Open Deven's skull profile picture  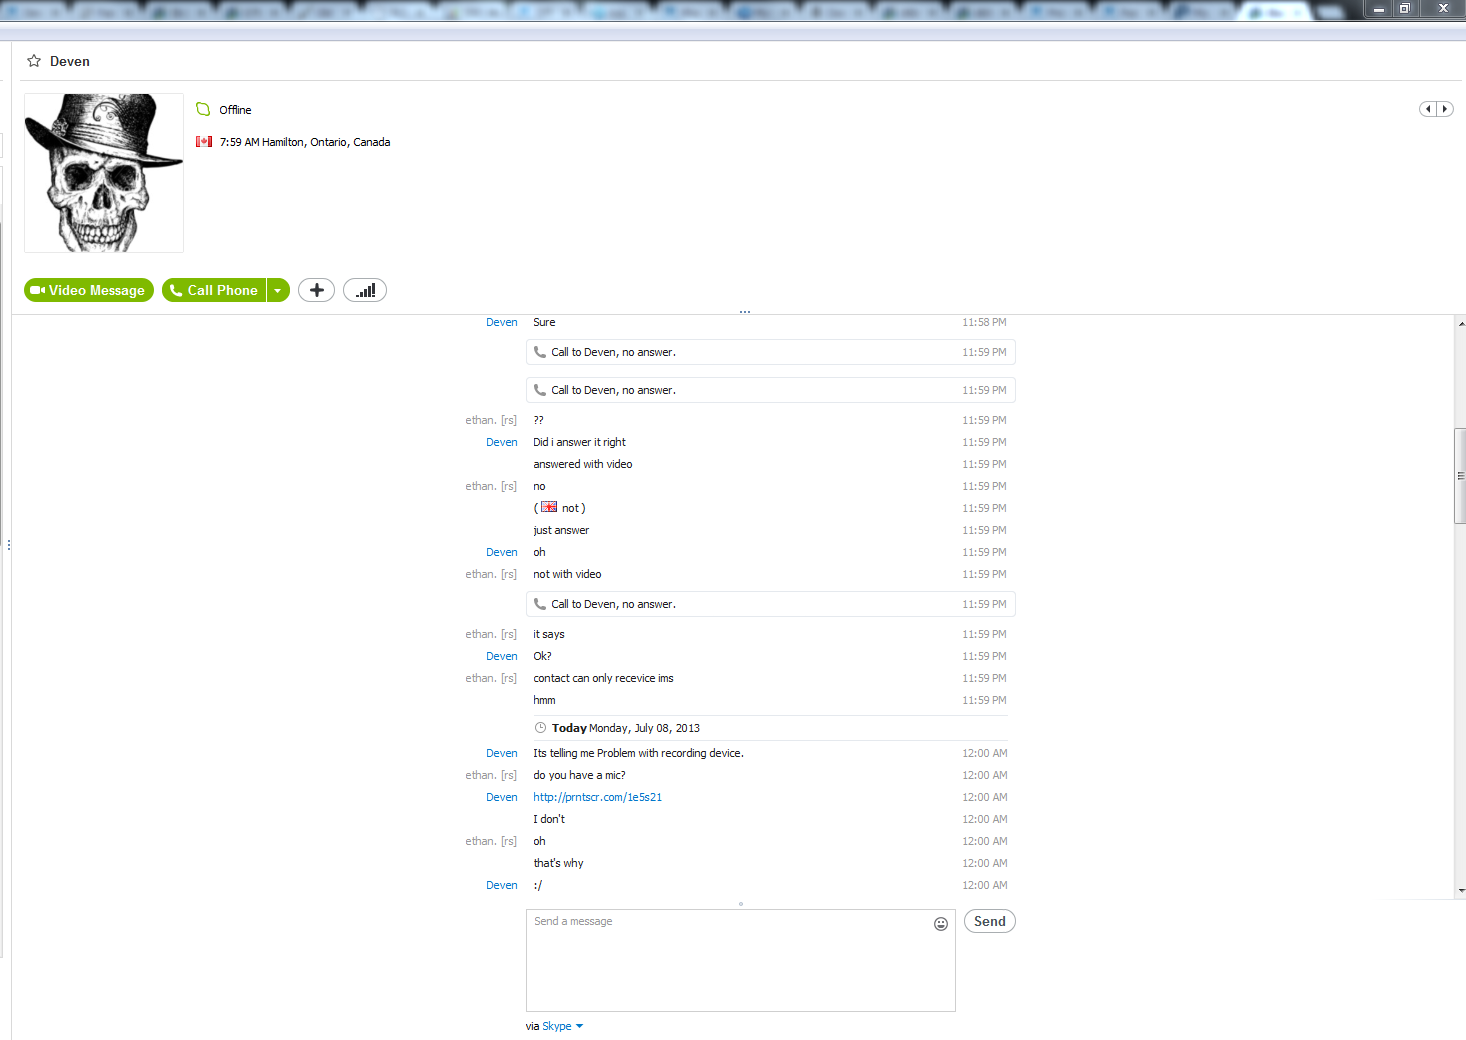[x=104, y=173]
